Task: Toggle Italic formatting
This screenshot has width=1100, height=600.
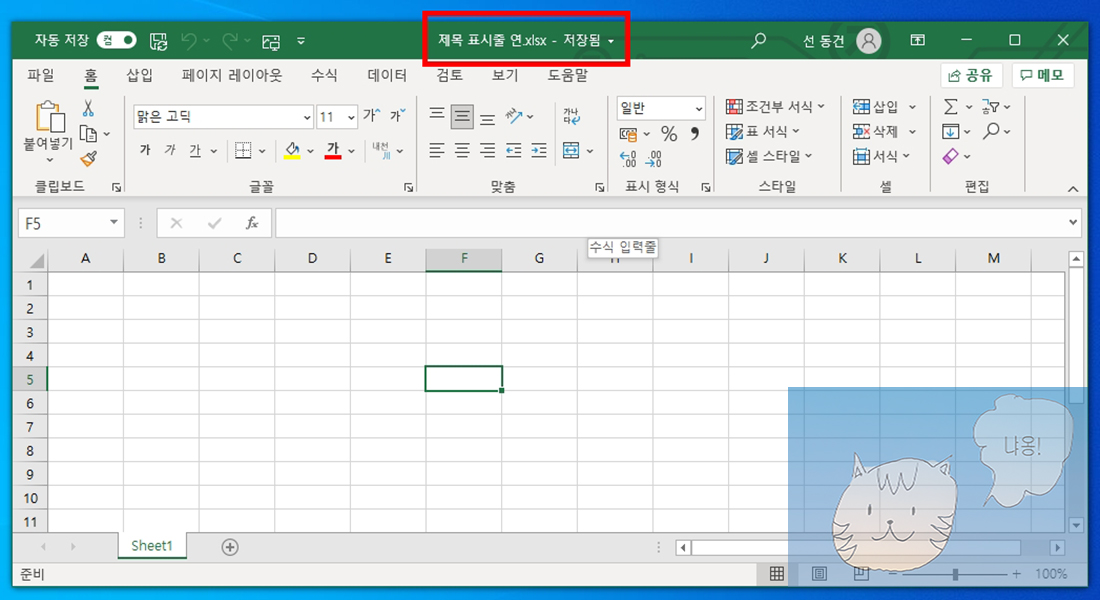Action: click(x=170, y=150)
